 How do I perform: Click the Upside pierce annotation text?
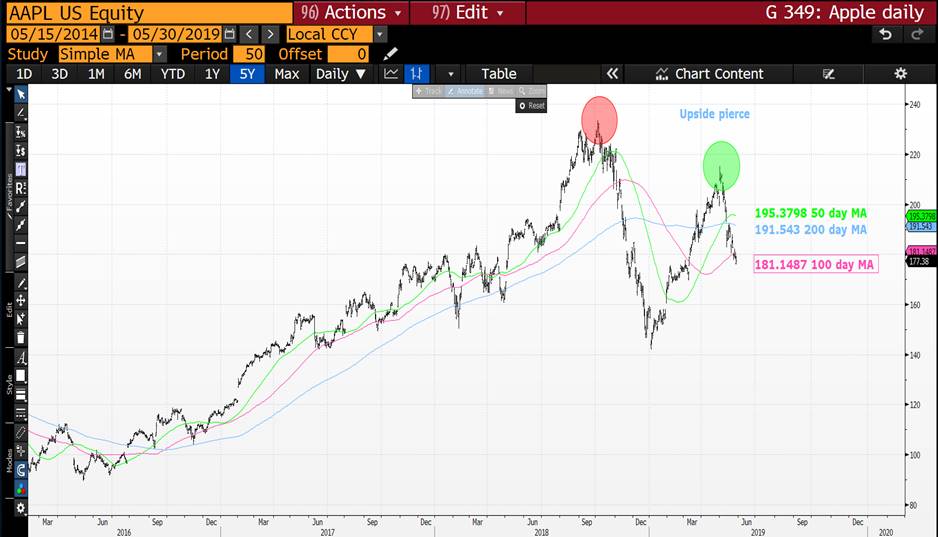[x=714, y=114]
